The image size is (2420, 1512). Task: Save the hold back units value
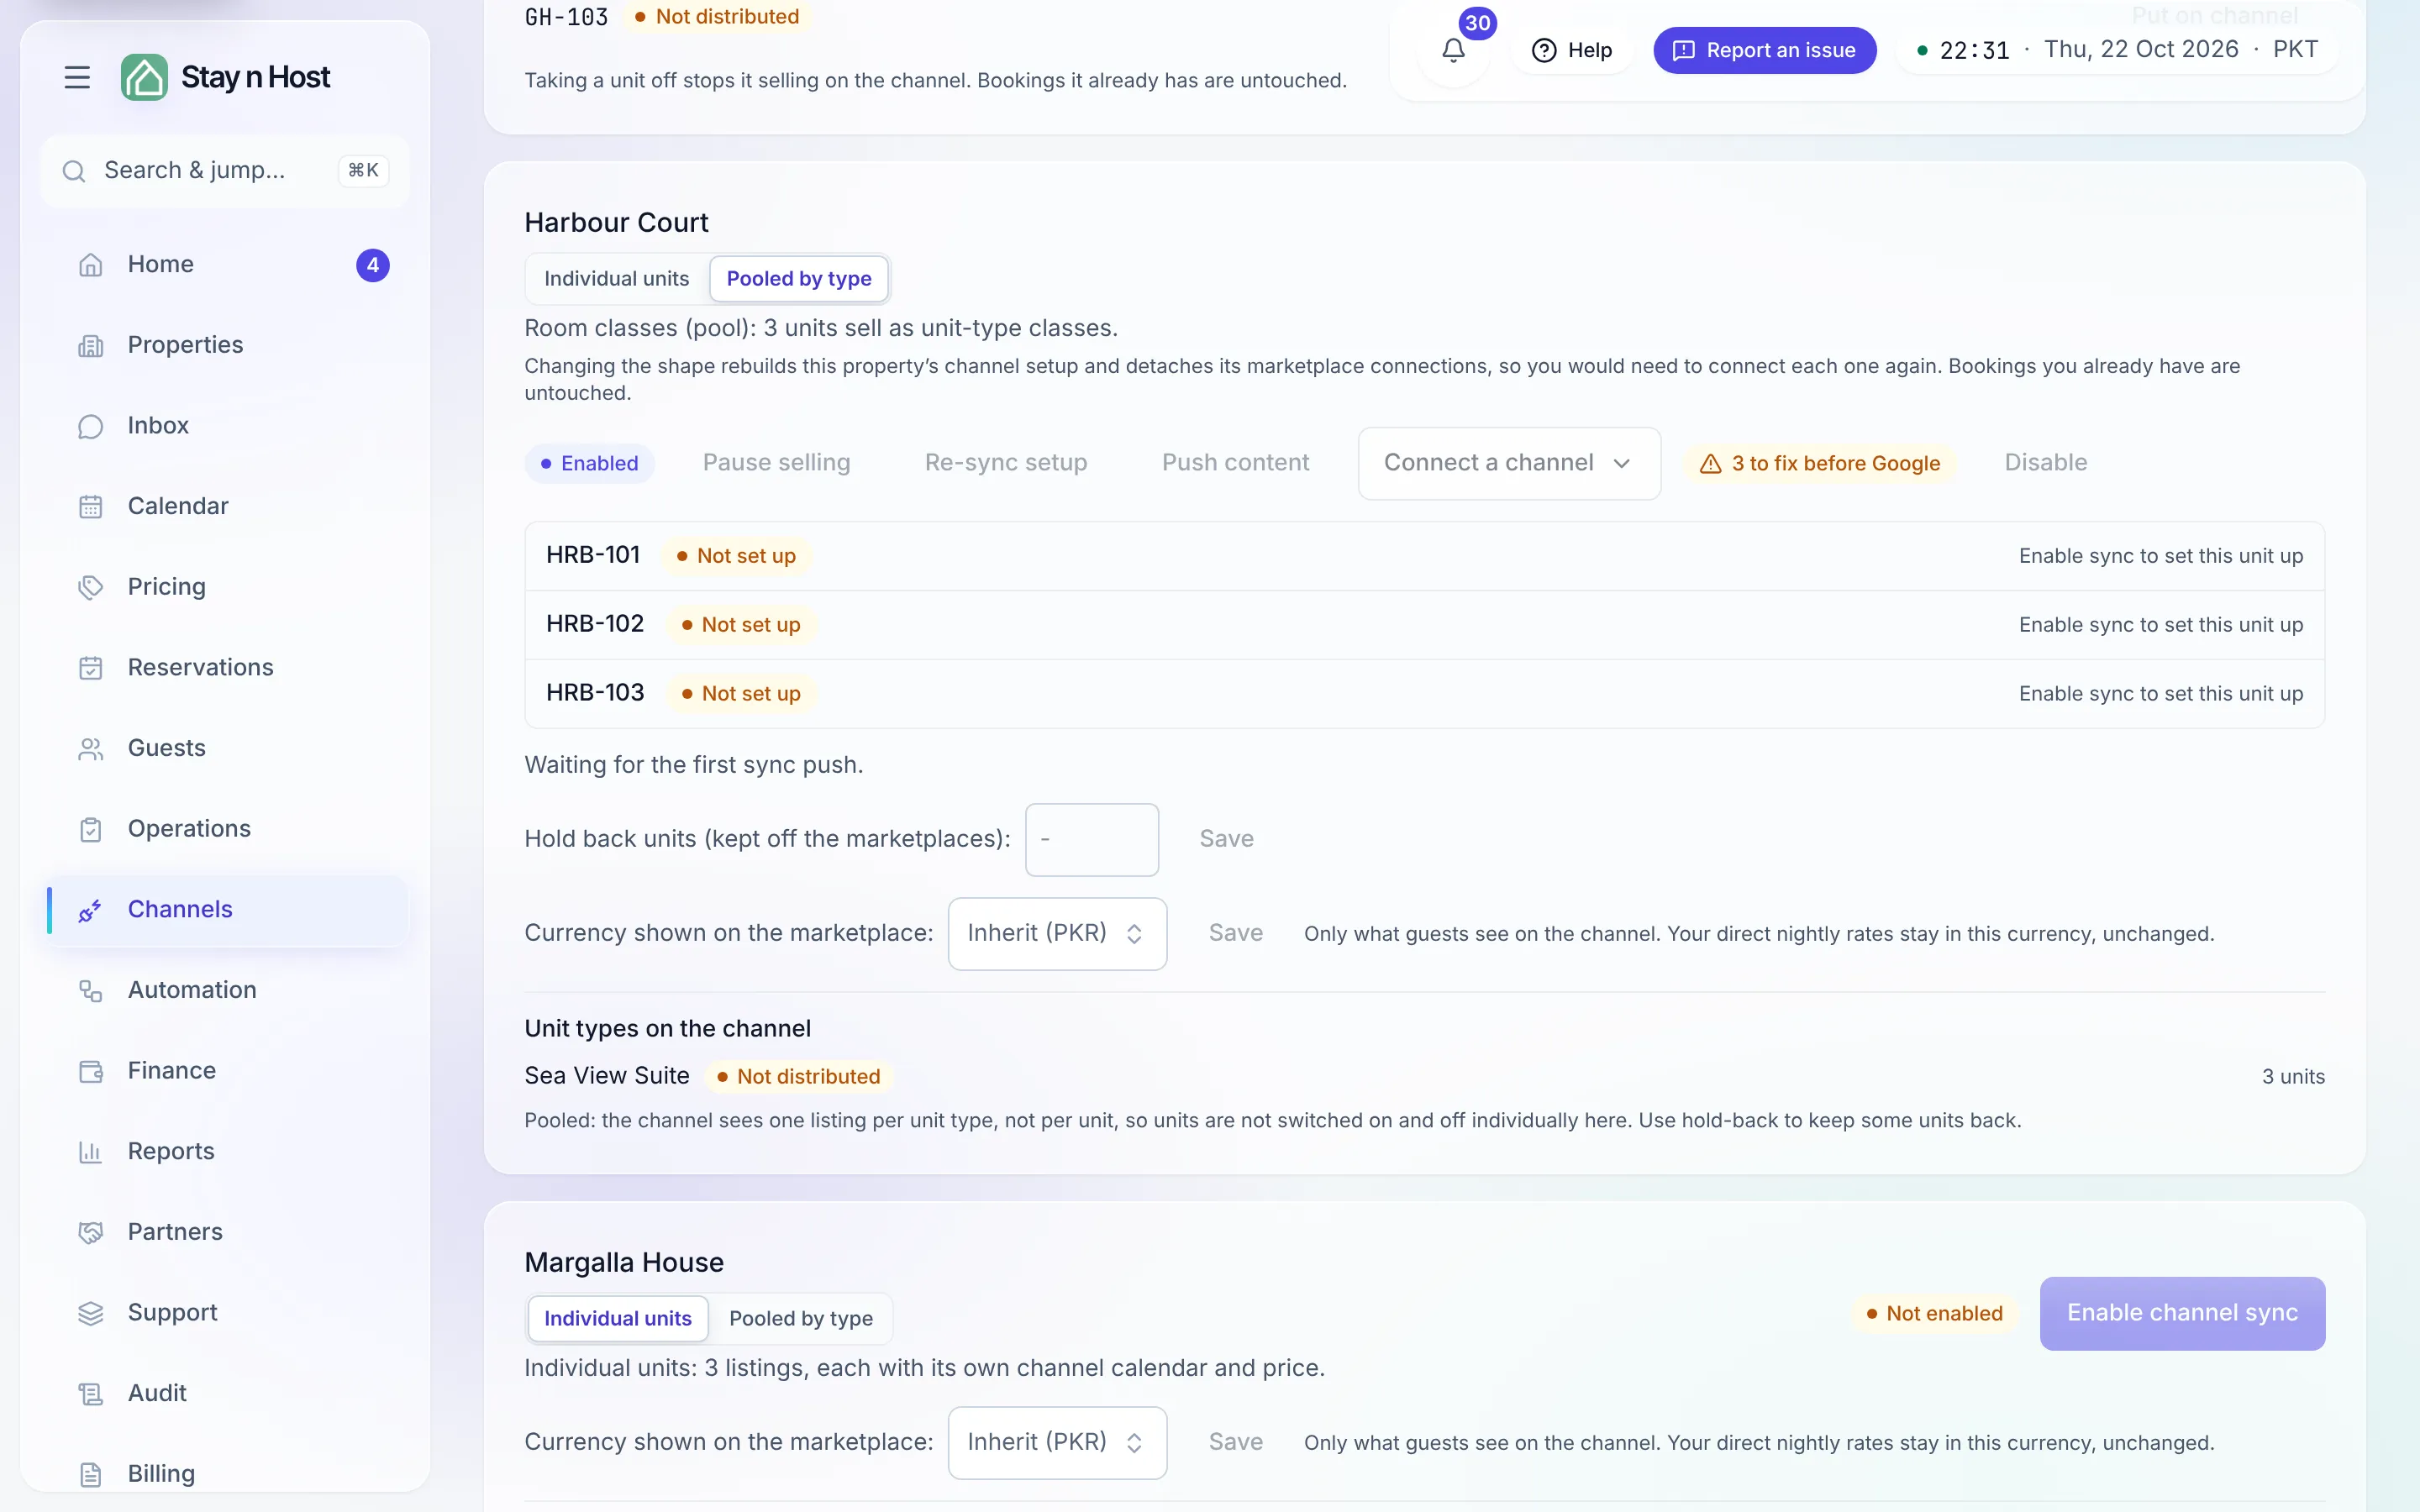click(x=1226, y=839)
